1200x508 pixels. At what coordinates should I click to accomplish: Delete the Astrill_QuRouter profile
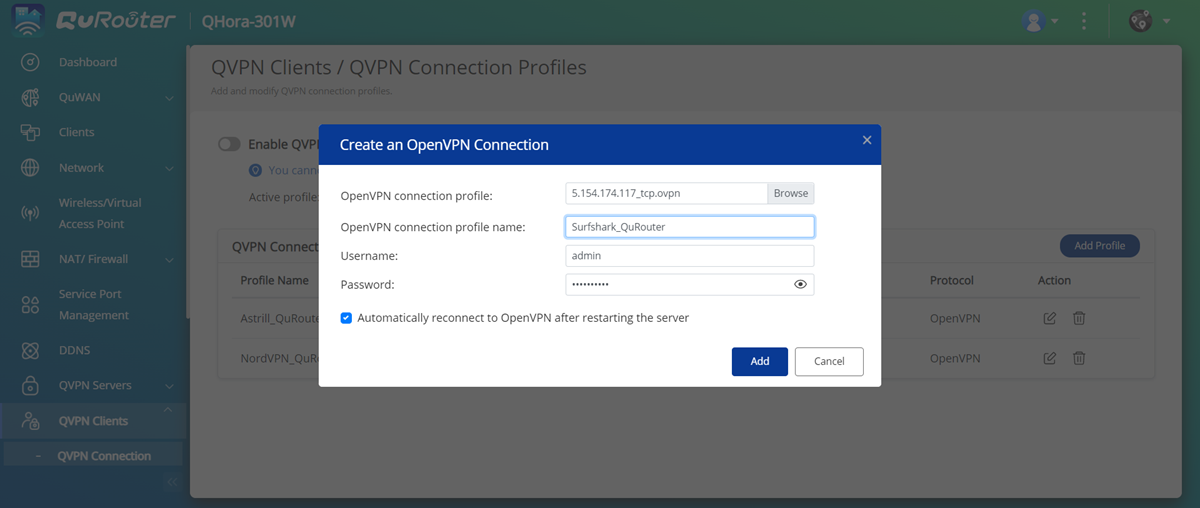pyautogui.click(x=1079, y=318)
